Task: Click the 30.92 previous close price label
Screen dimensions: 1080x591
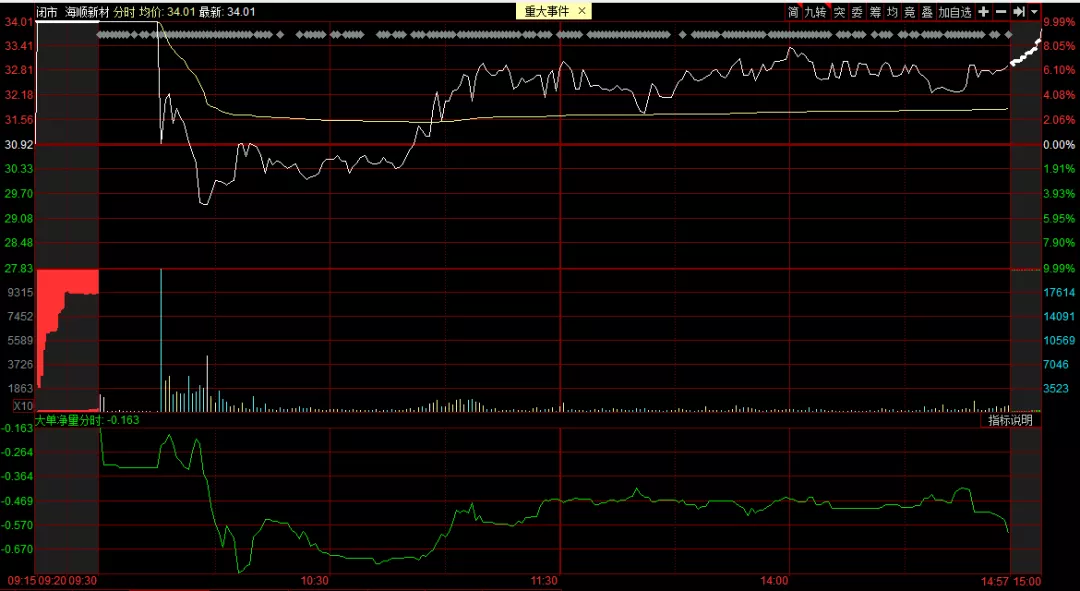Action: [19, 145]
